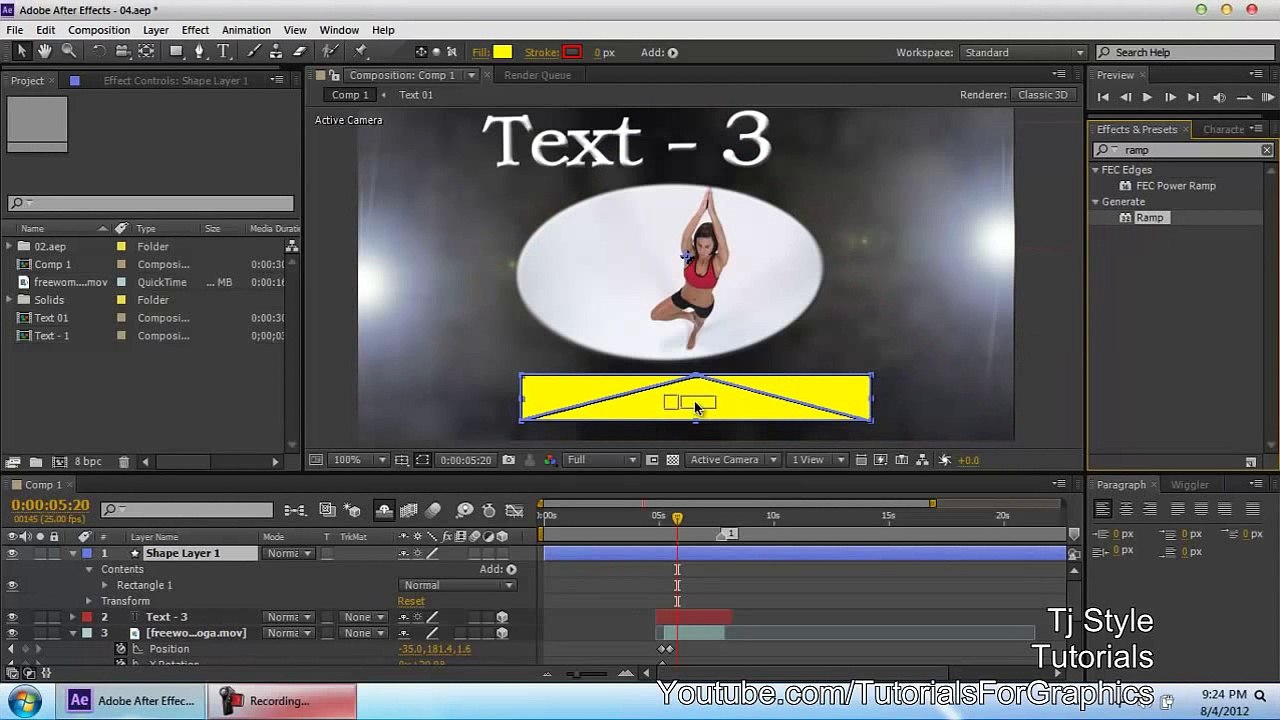Image resolution: width=1280 pixels, height=720 pixels.
Task: Take a snapshot with the camera icon
Action: click(509, 460)
